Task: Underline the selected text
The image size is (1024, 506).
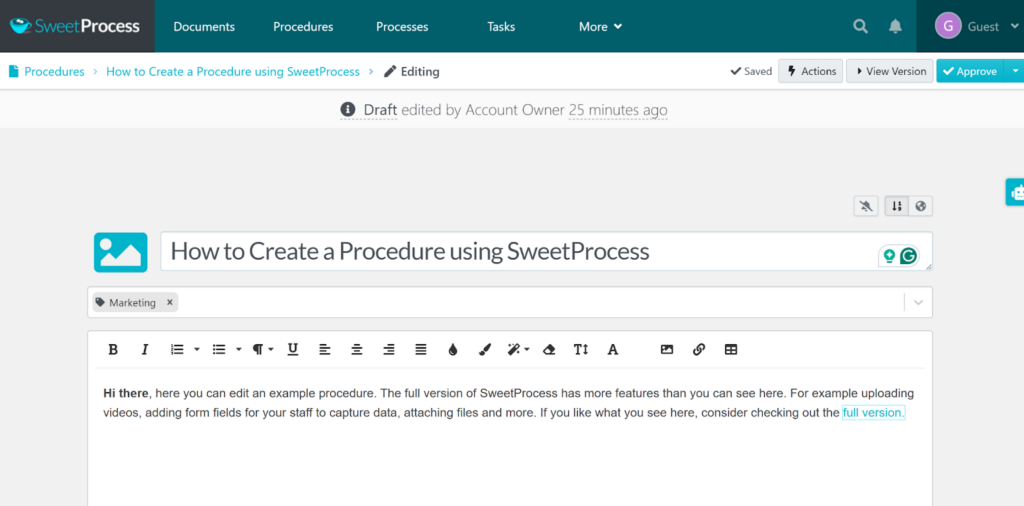Action: pyautogui.click(x=293, y=350)
